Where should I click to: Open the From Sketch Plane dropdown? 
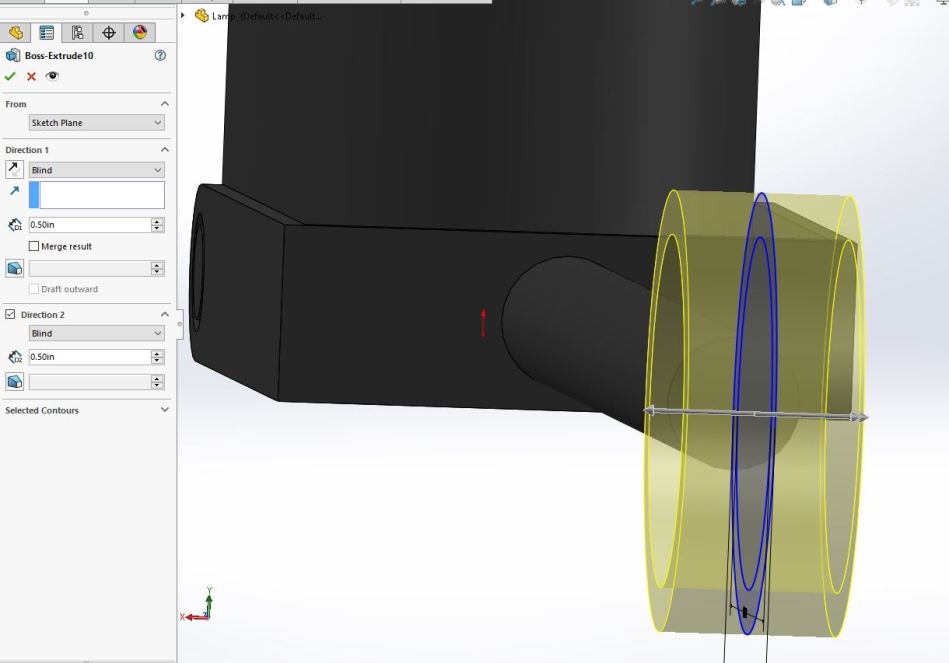click(96, 123)
